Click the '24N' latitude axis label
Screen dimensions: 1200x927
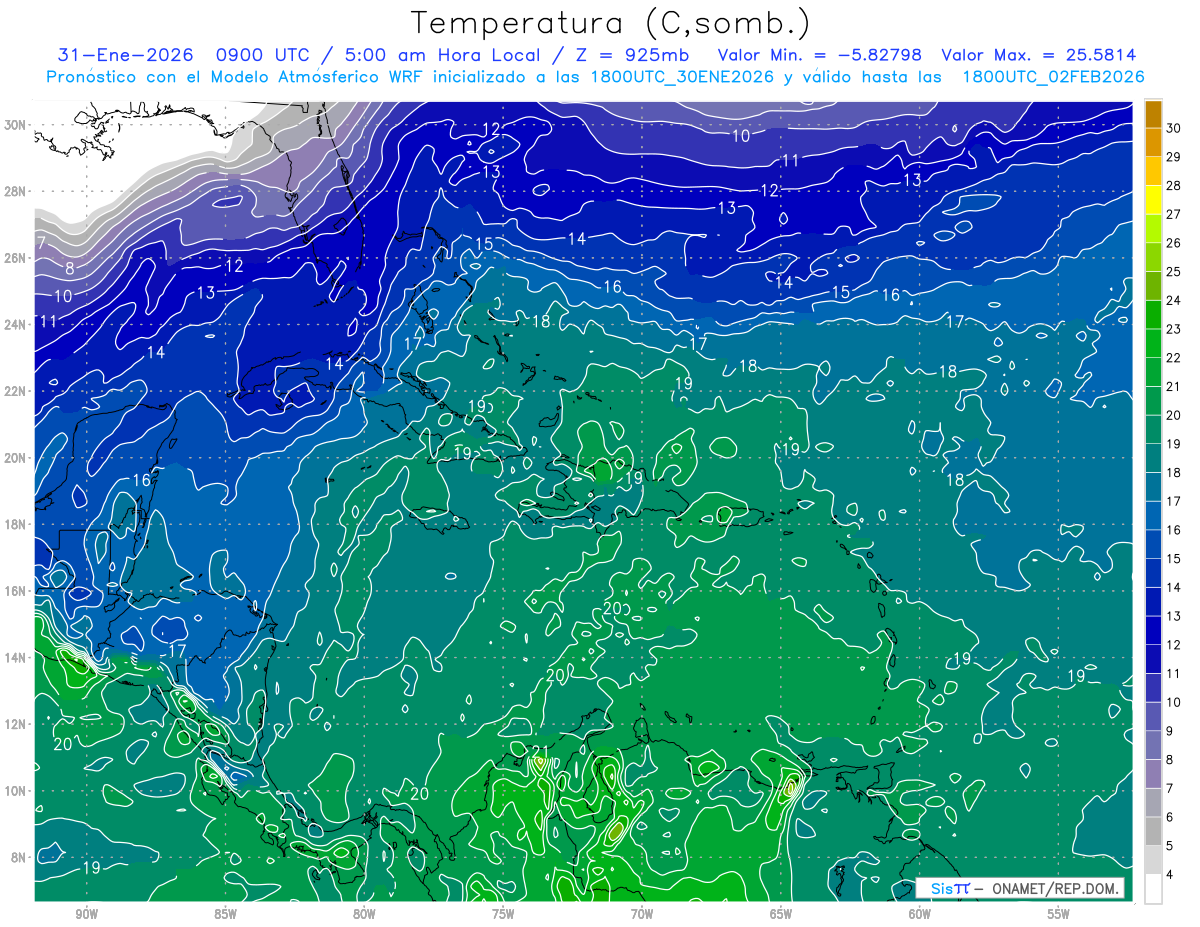(15, 324)
